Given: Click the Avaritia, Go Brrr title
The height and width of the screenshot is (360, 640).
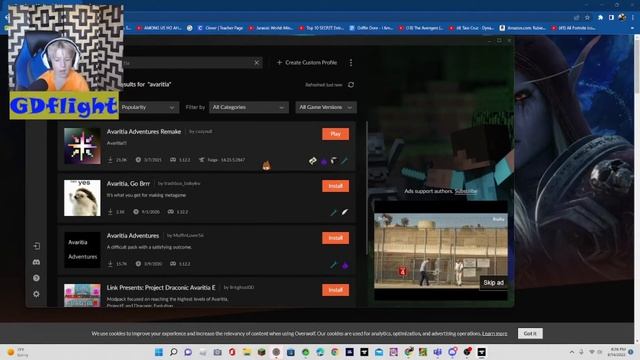Looking at the screenshot, I should click(128, 184).
